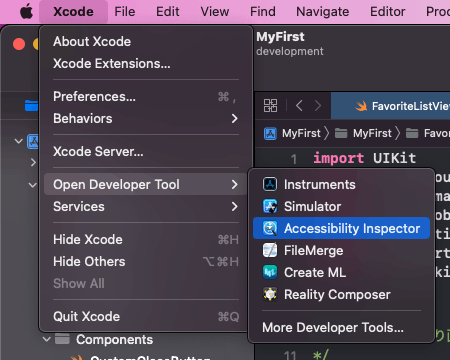Select More Developer Tools…
The width and height of the screenshot is (450, 360).
pyautogui.click(x=333, y=327)
